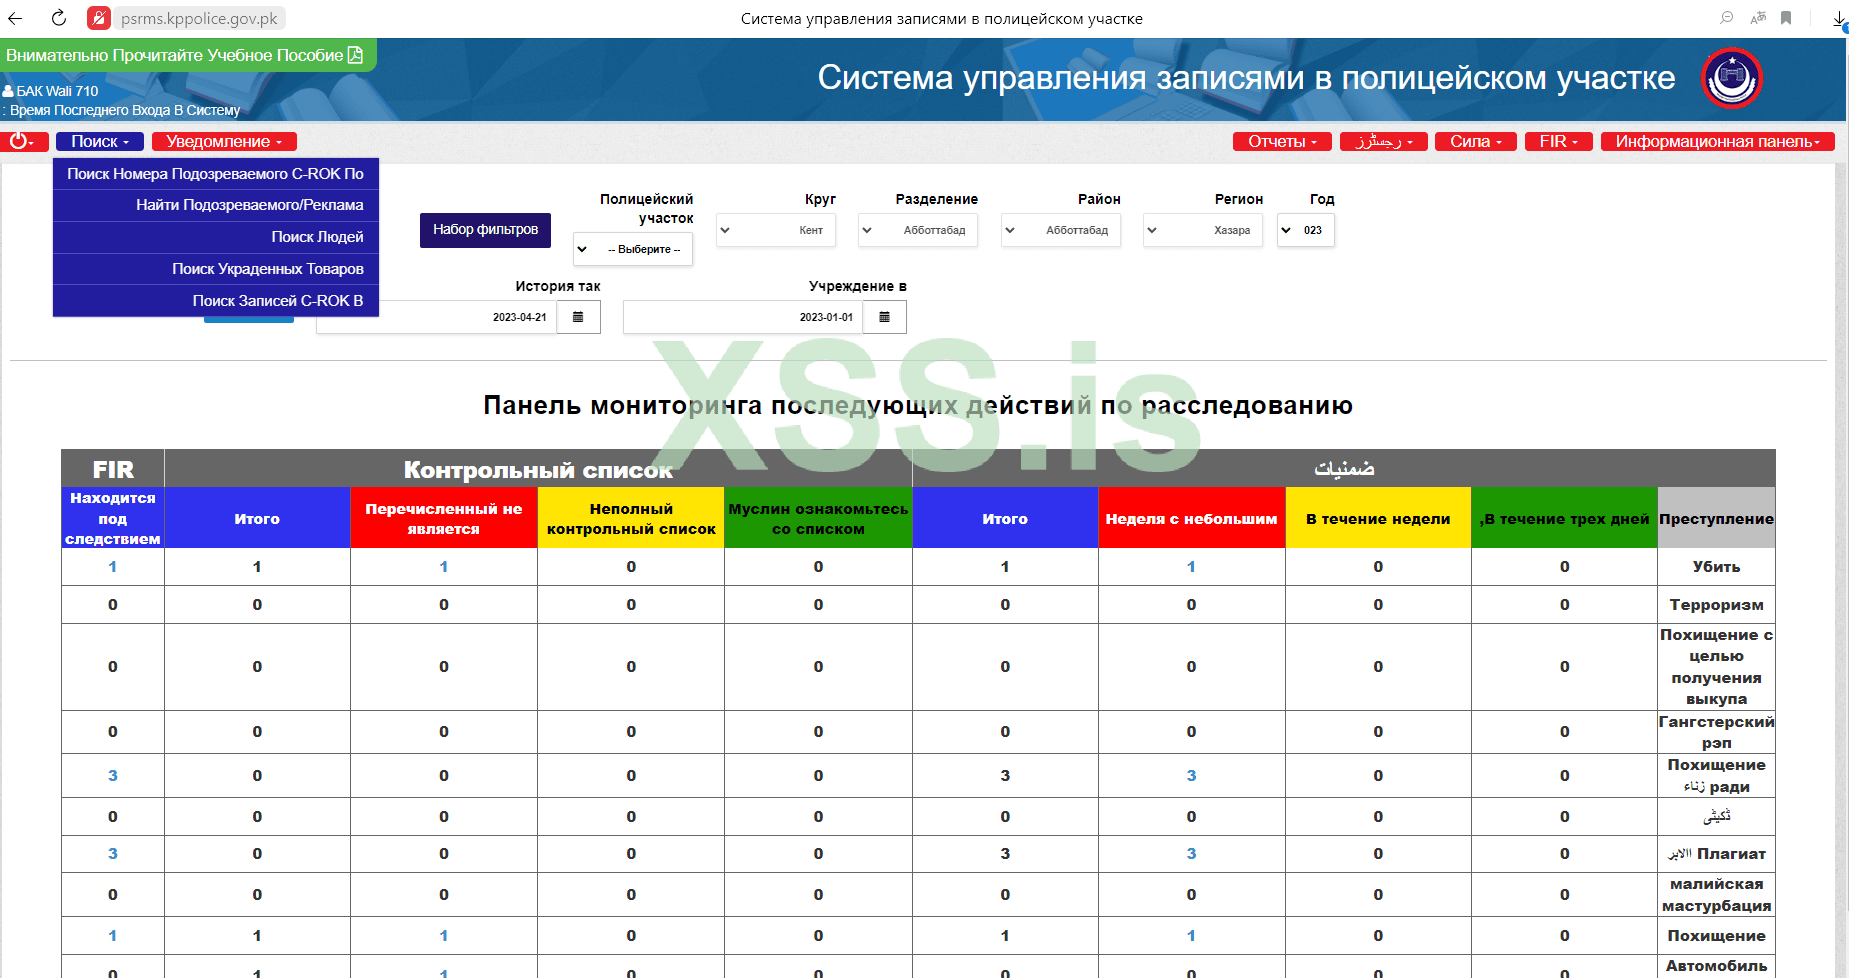Choose a police station from the Выберите dropdown
1849x978 pixels.
point(633,249)
